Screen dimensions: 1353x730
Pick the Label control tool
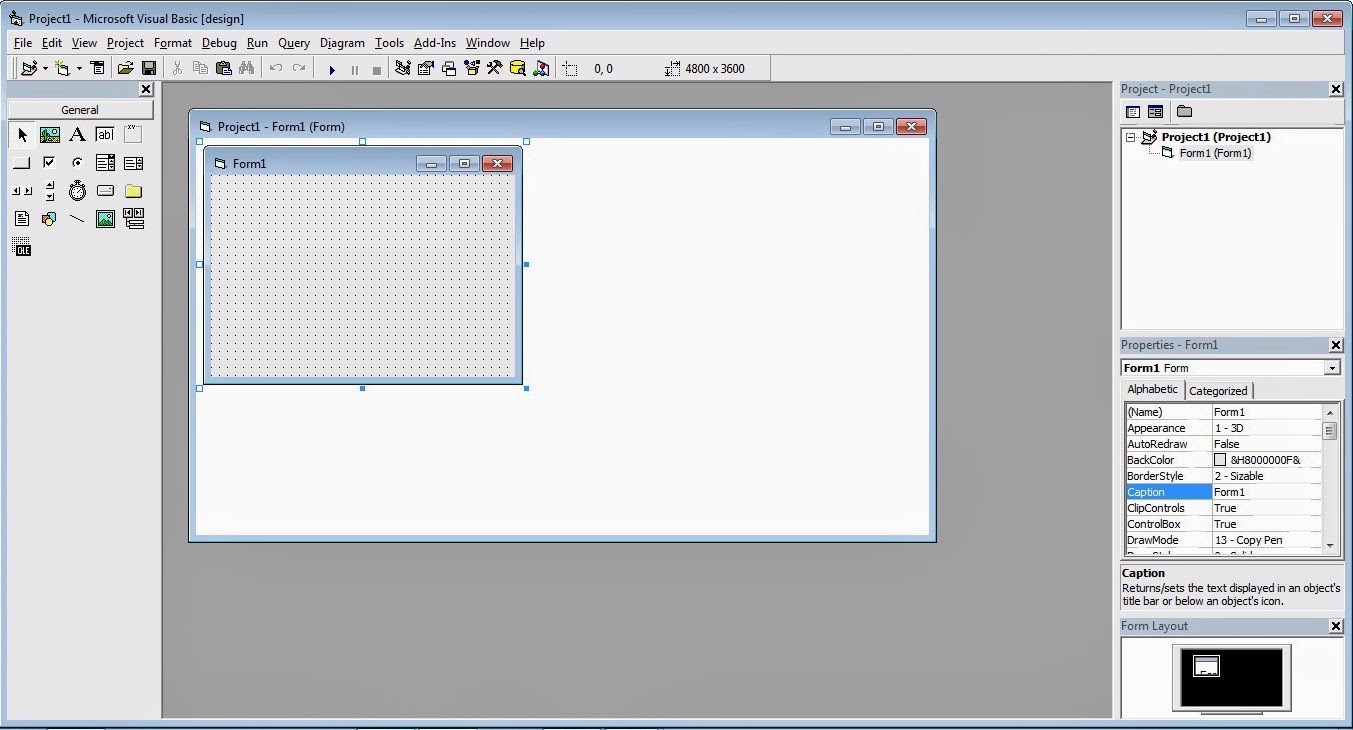point(77,135)
